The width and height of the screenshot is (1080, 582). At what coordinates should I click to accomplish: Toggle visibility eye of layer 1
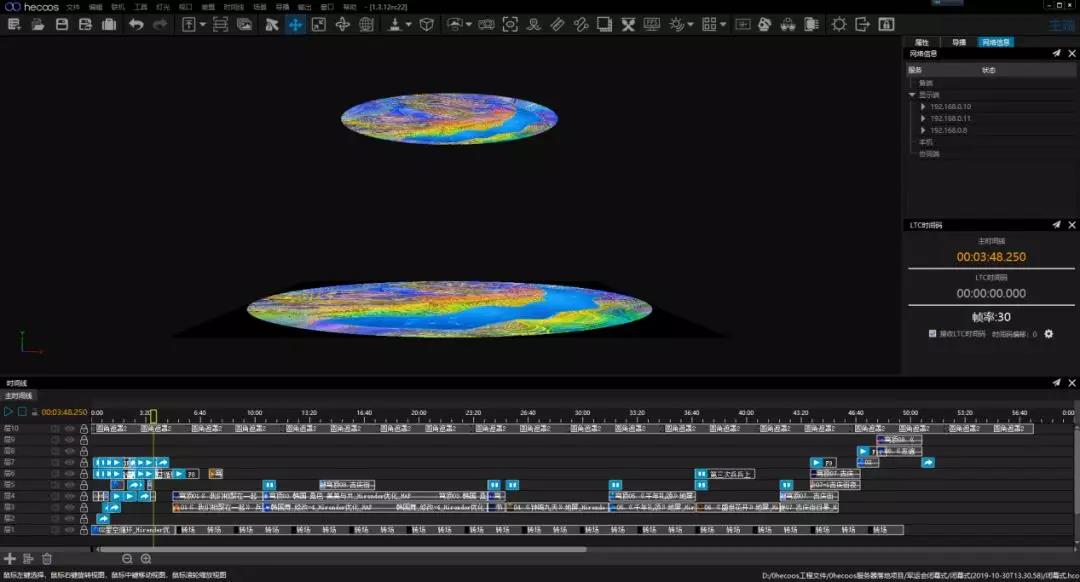pyautogui.click(x=70, y=530)
